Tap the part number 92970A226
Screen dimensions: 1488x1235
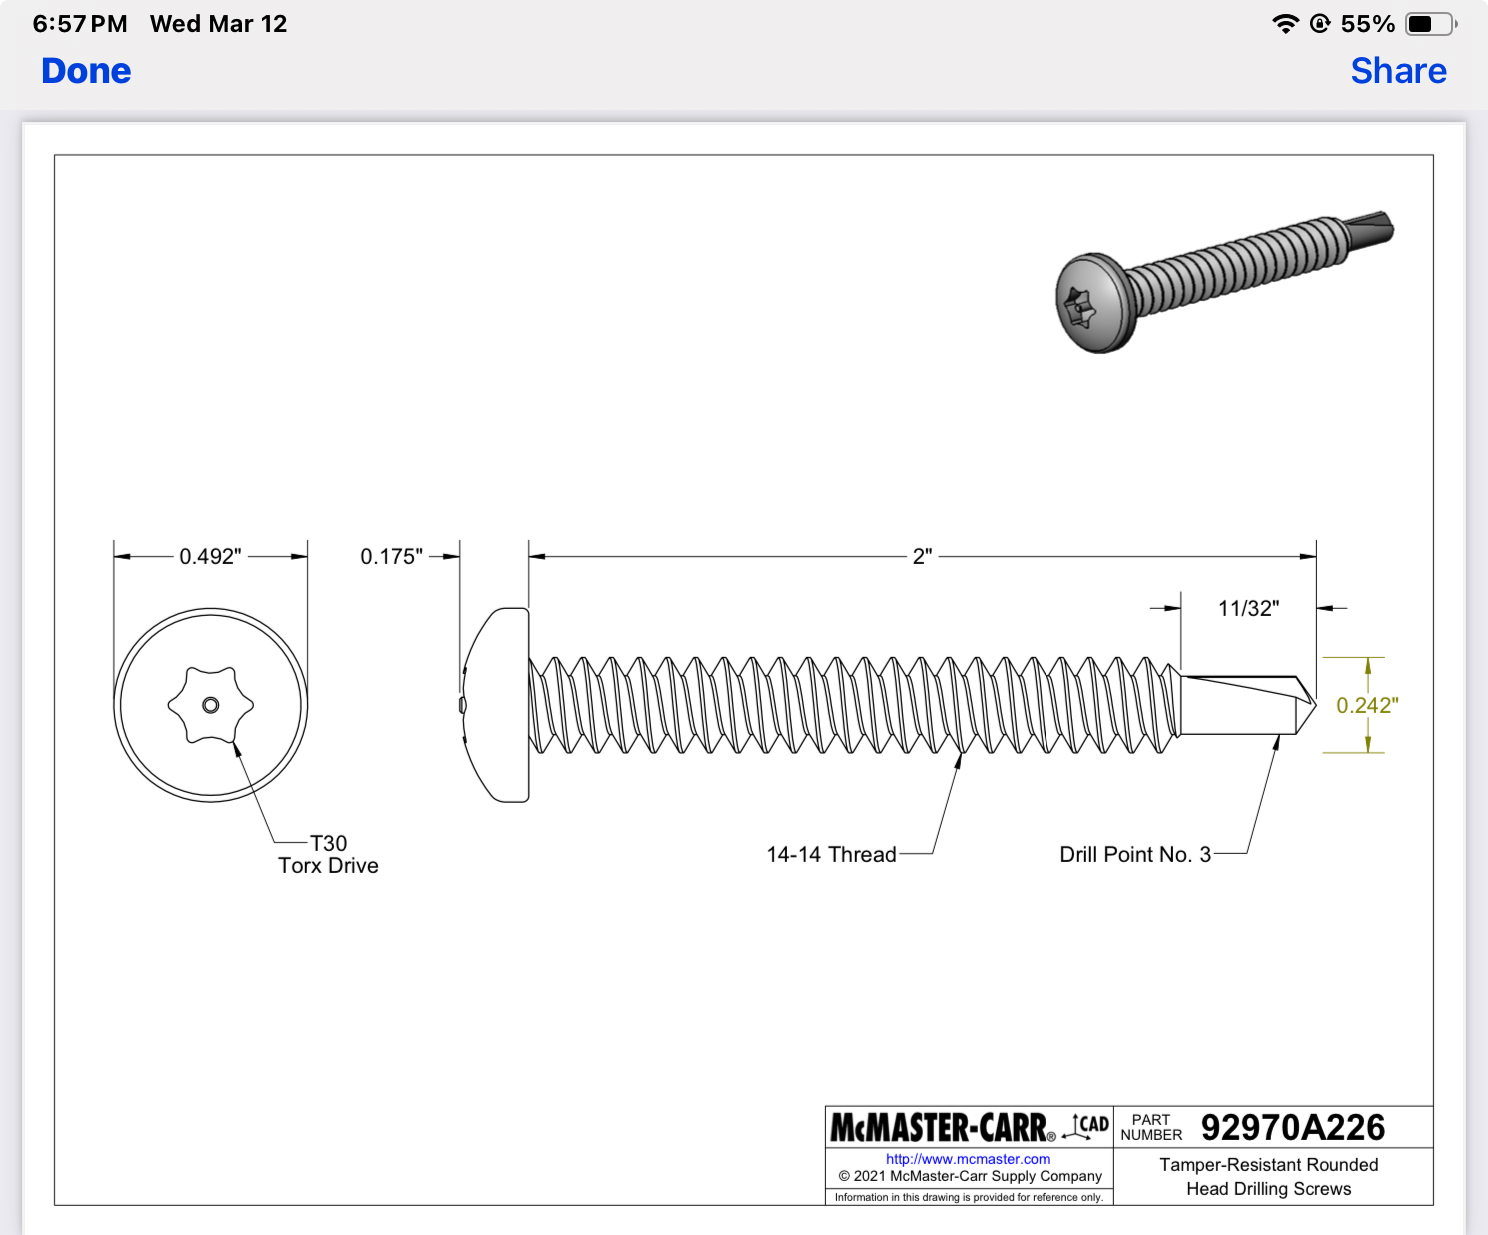[1292, 1128]
